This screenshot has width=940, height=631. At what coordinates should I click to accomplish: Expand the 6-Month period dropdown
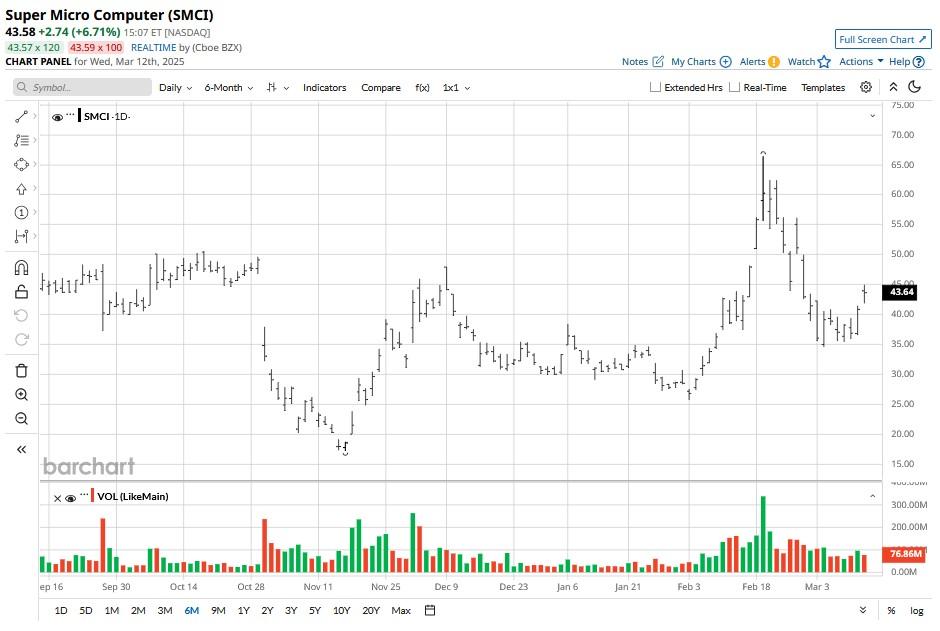[228, 88]
